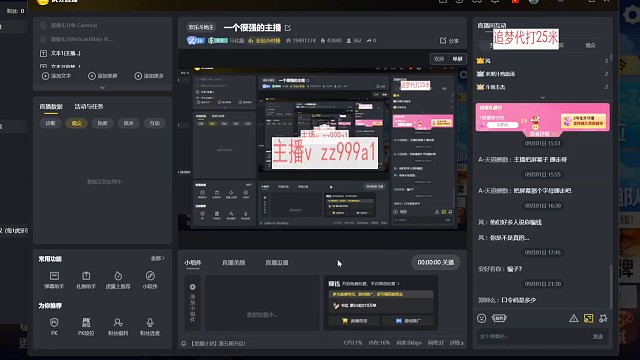Open the 弹幕助手 tool

pos(54,280)
